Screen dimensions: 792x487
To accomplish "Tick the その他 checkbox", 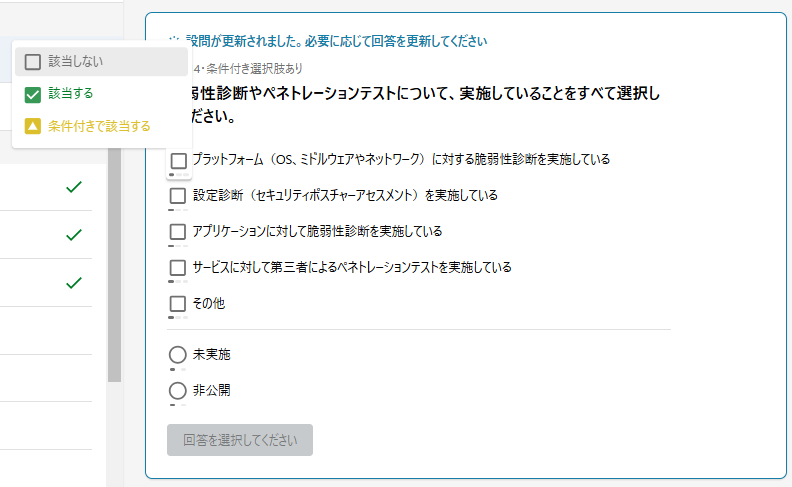I will click(178, 304).
